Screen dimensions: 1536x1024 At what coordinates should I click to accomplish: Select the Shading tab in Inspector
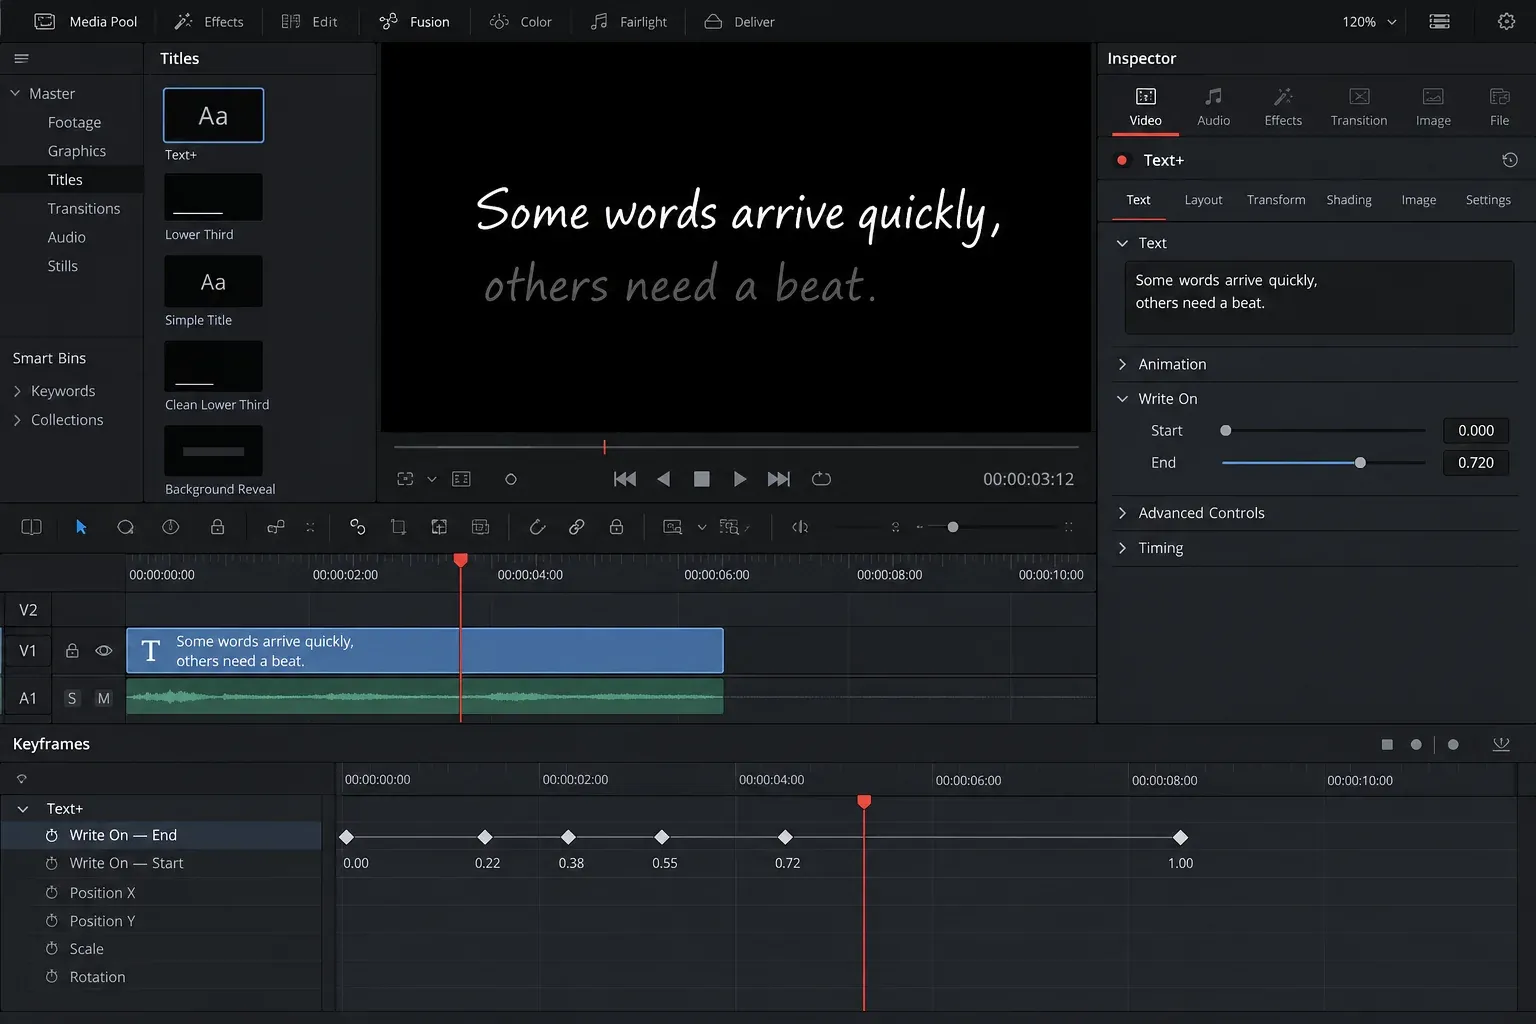point(1349,200)
